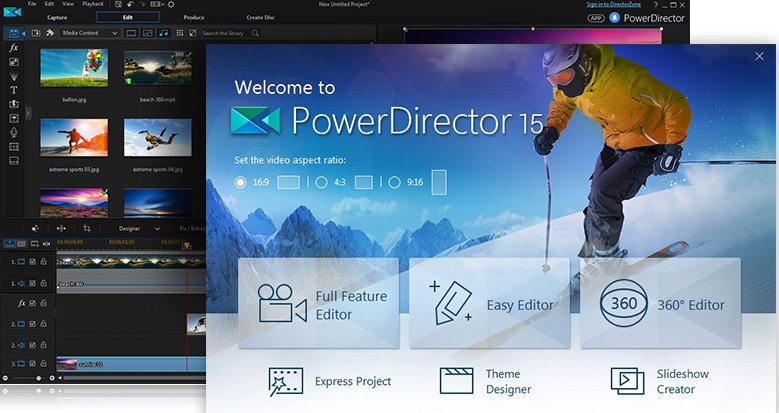Open the Media Content dropdown

click(90, 33)
